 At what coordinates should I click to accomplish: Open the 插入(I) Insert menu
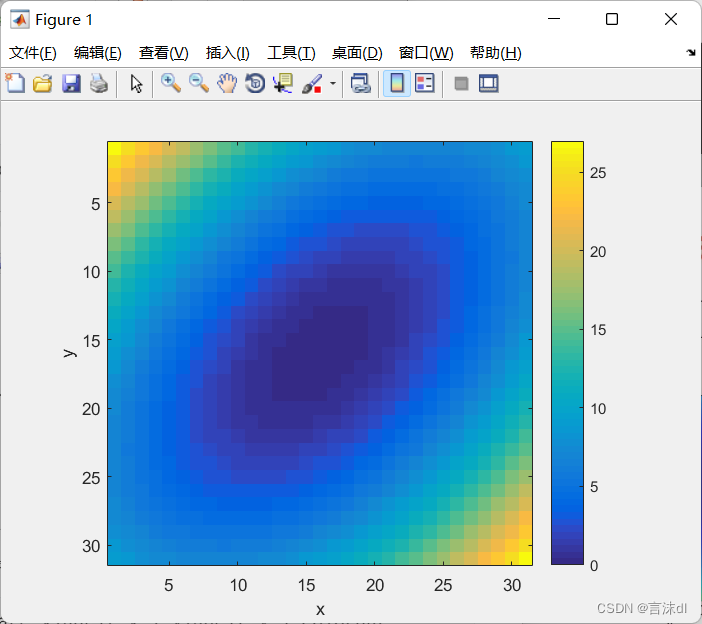point(227,53)
